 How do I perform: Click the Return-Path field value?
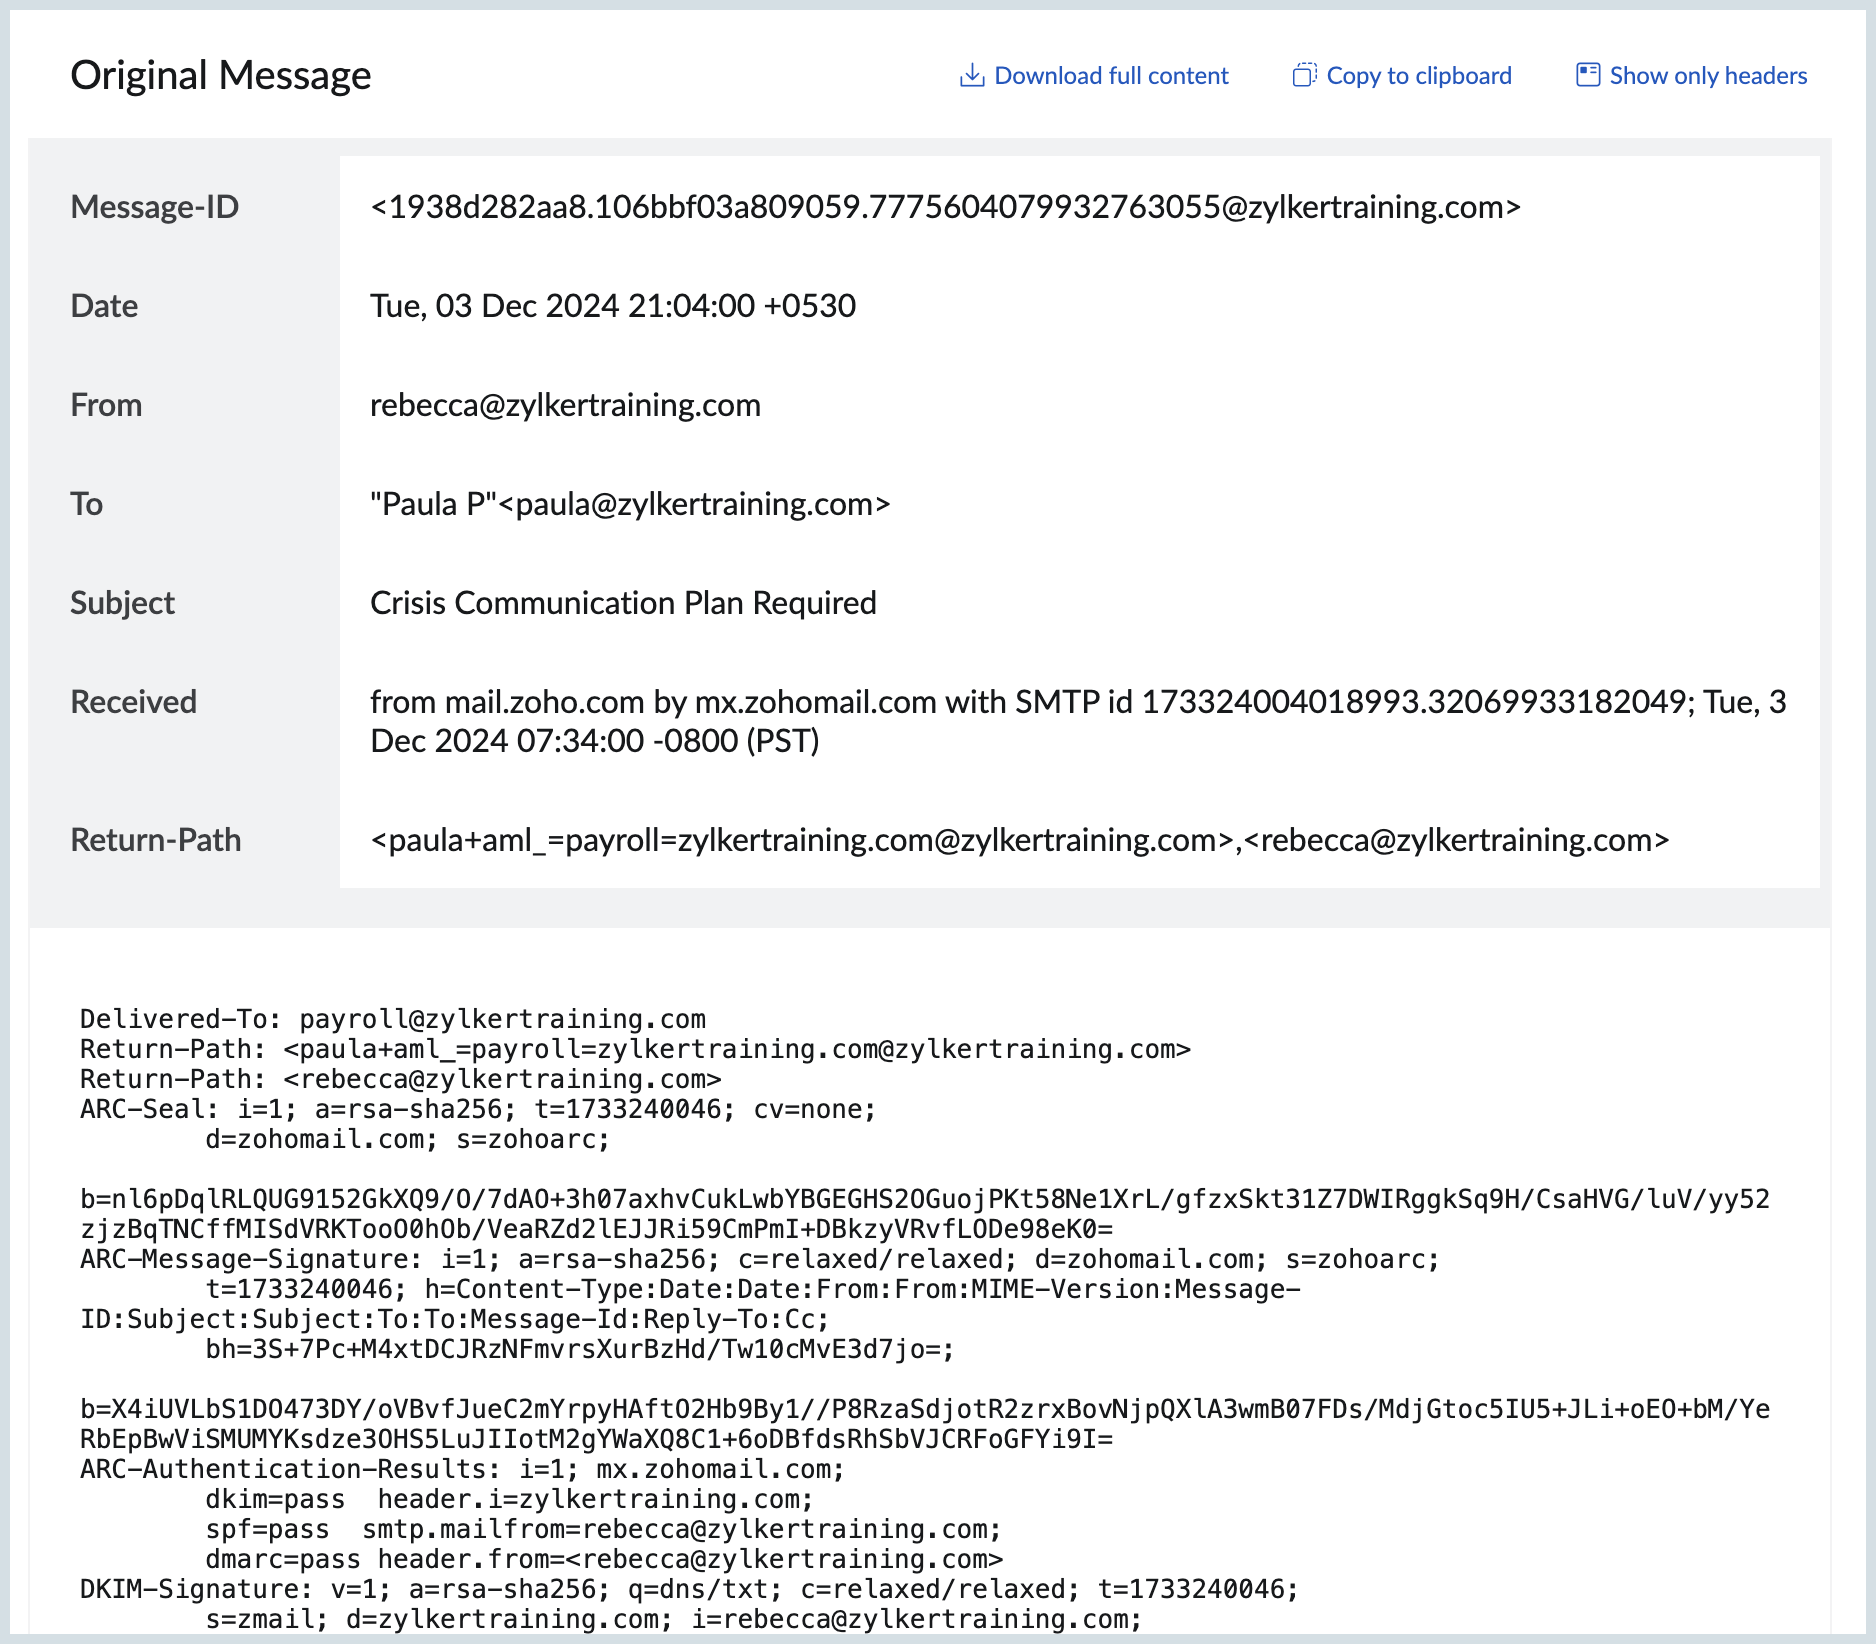pos(1019,840)
